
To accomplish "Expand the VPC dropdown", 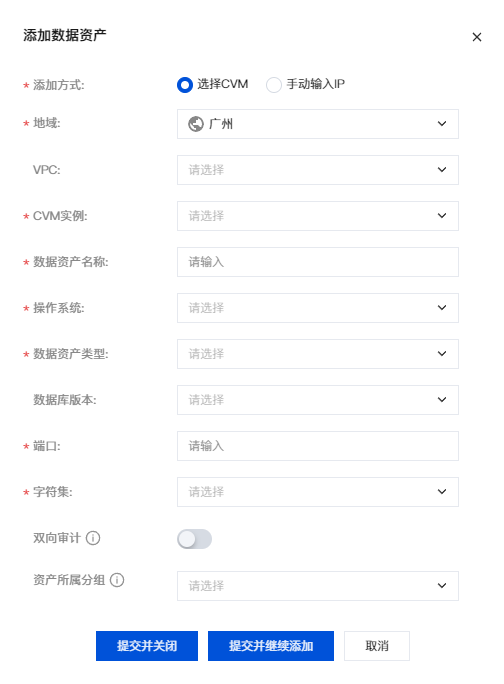I will [318, 170].
